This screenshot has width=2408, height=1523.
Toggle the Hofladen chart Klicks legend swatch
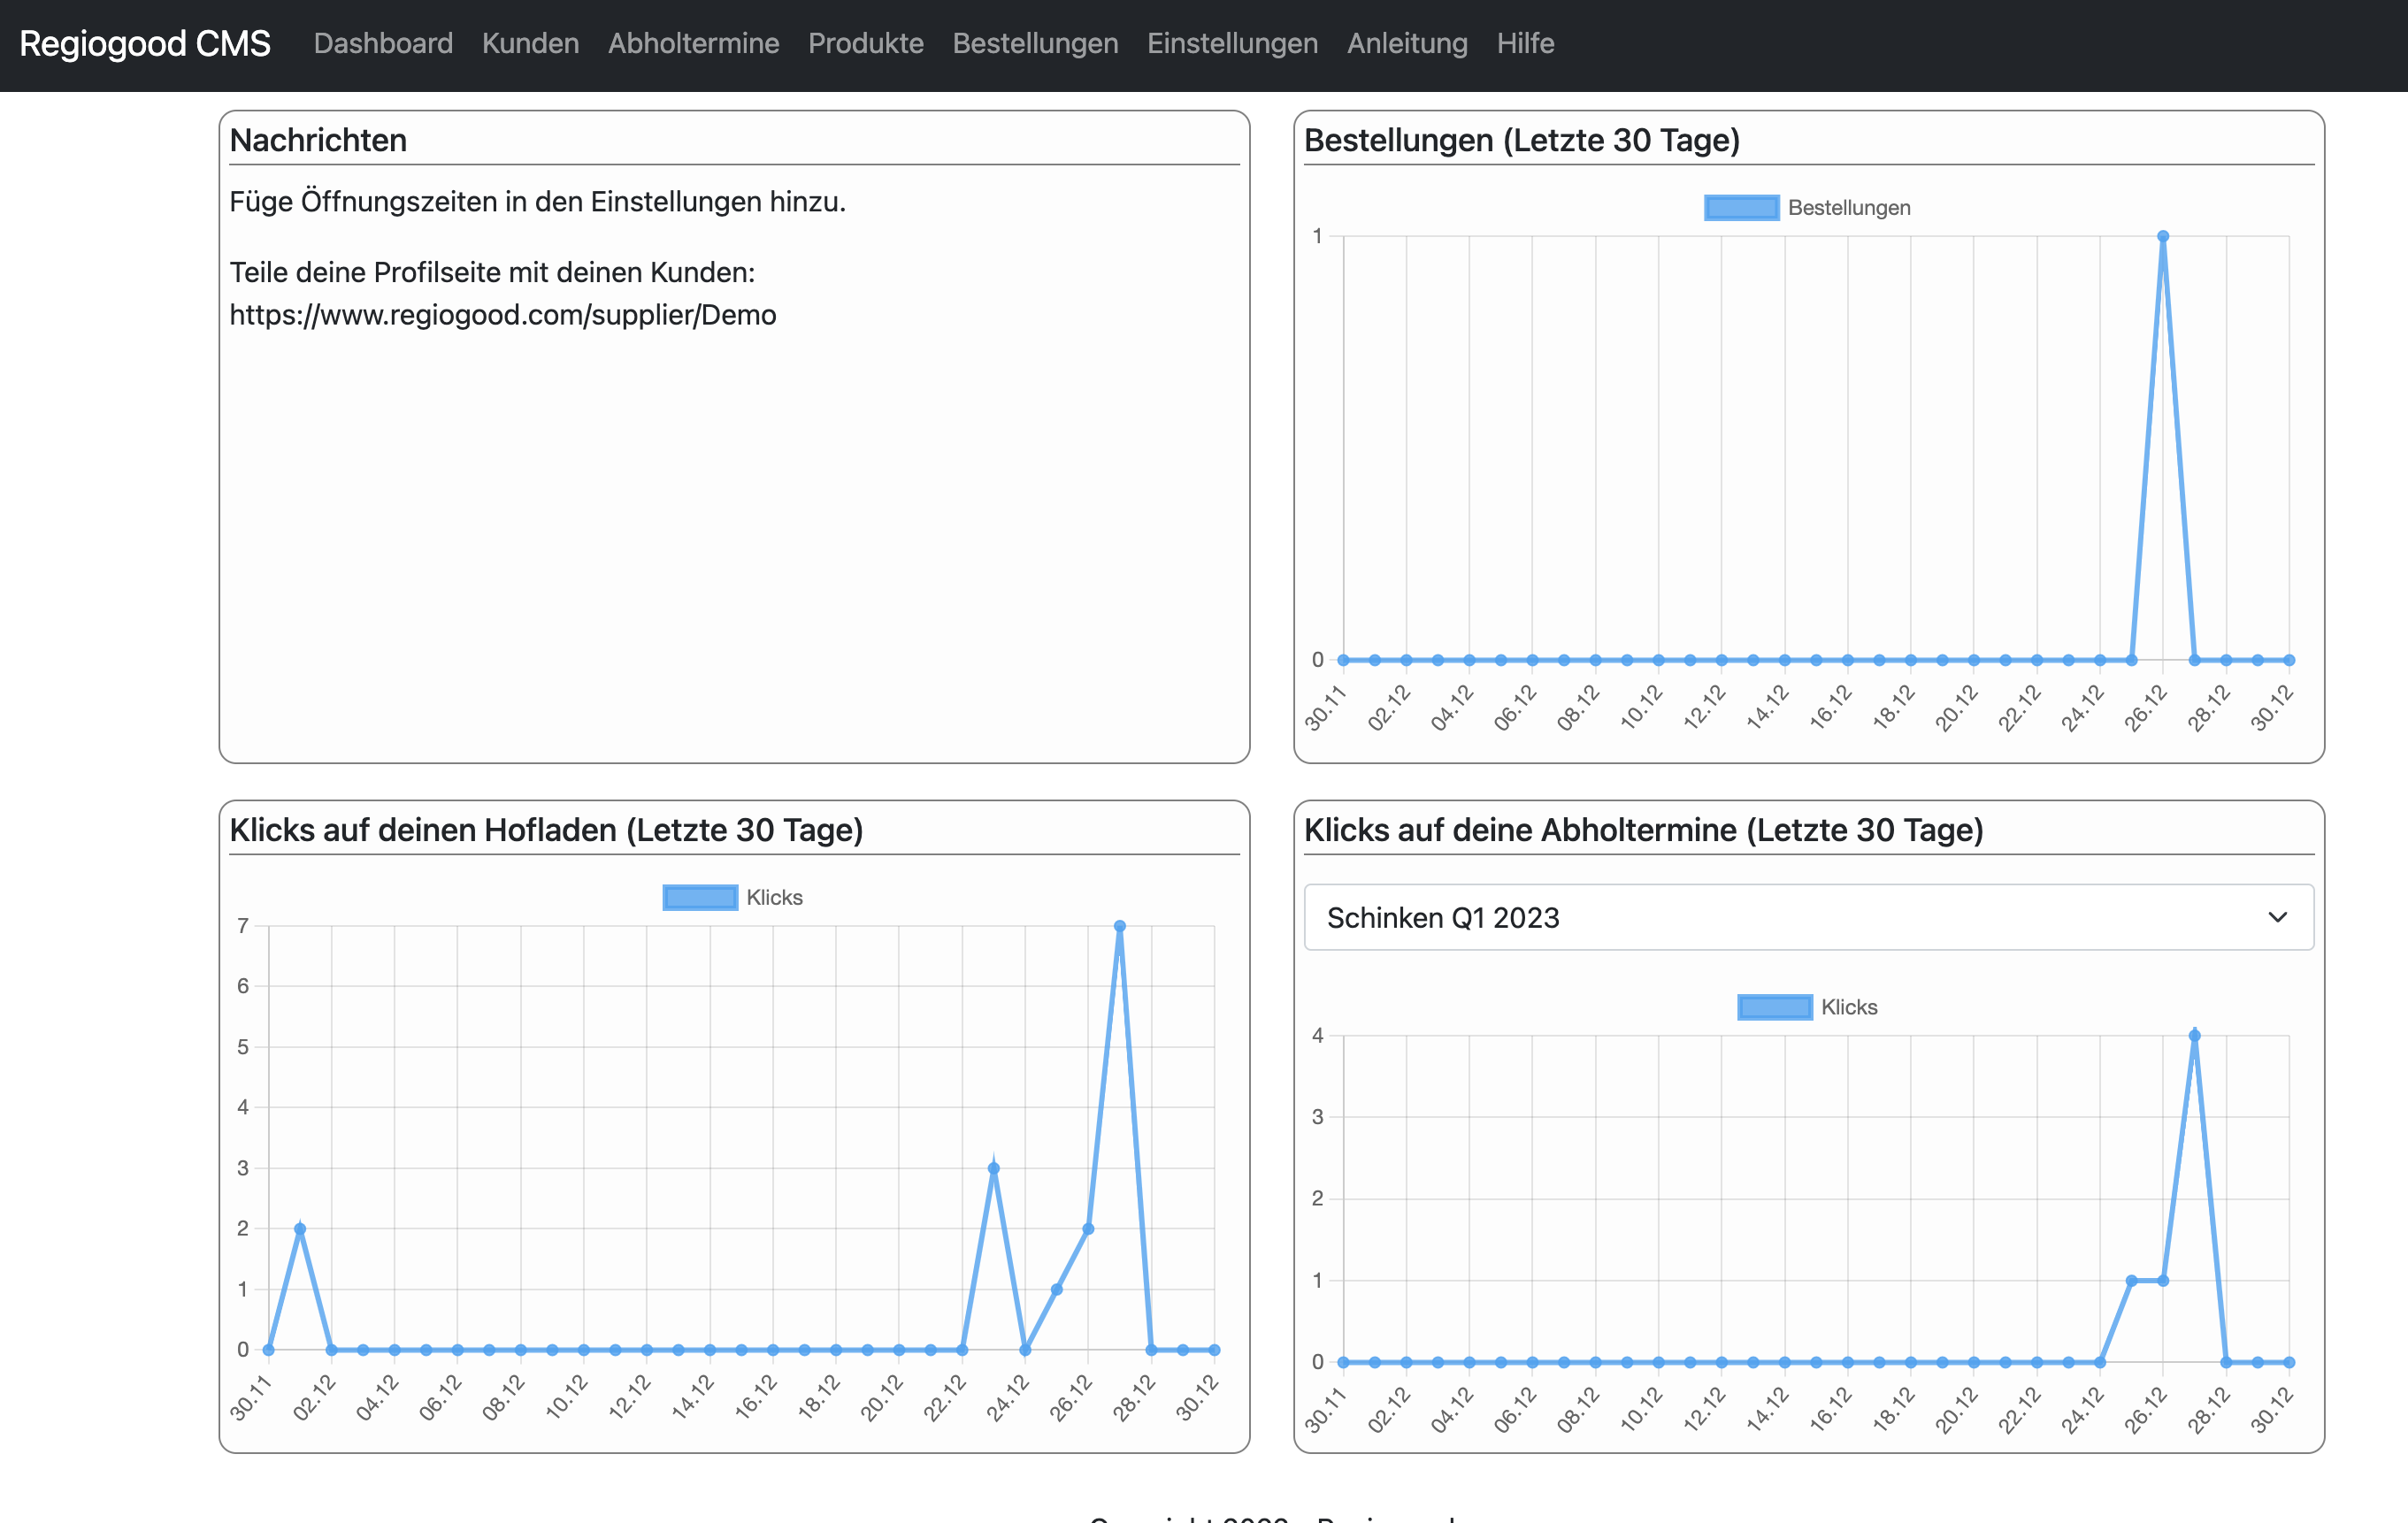click(700, 897)
